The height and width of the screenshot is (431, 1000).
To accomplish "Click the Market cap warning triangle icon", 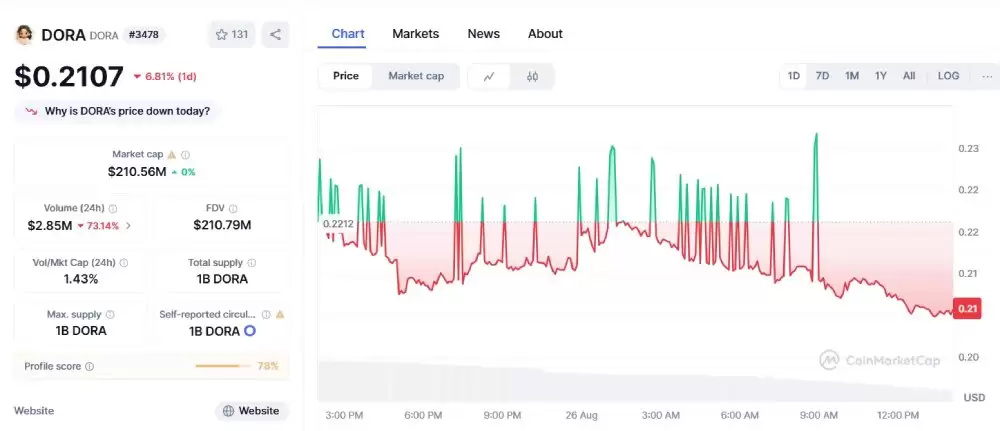I will 172,155.
